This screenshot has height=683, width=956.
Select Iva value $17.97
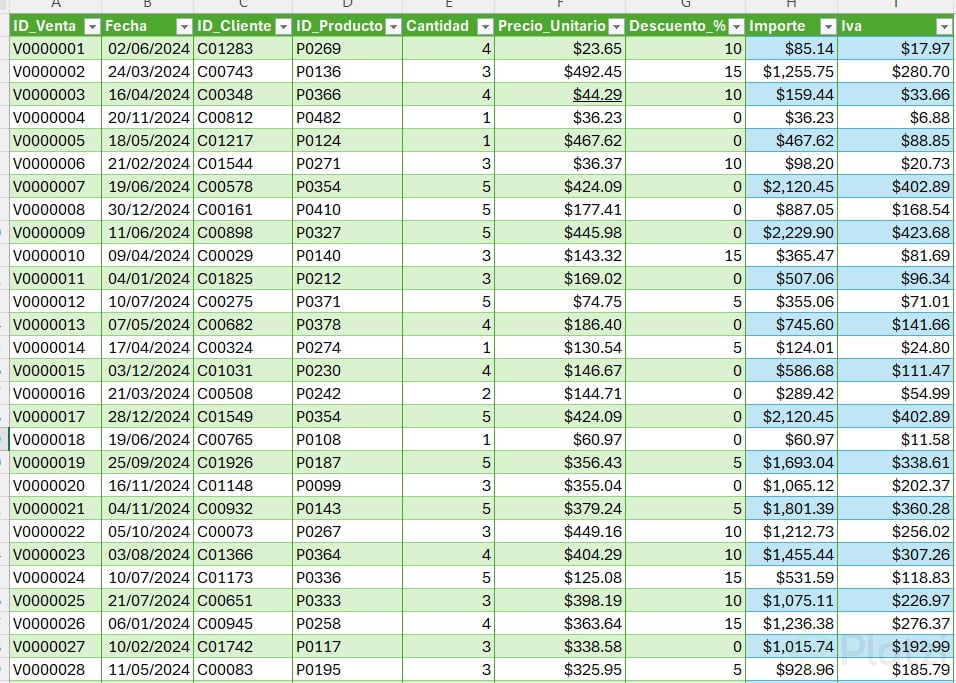[x=896, y=49]
